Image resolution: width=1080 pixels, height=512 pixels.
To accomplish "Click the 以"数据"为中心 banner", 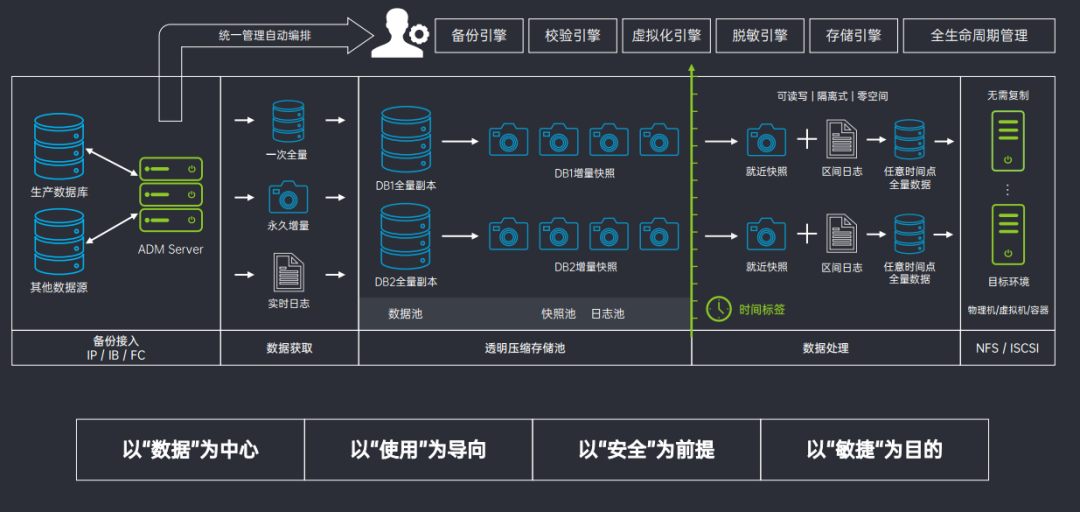I will [190, 450].
